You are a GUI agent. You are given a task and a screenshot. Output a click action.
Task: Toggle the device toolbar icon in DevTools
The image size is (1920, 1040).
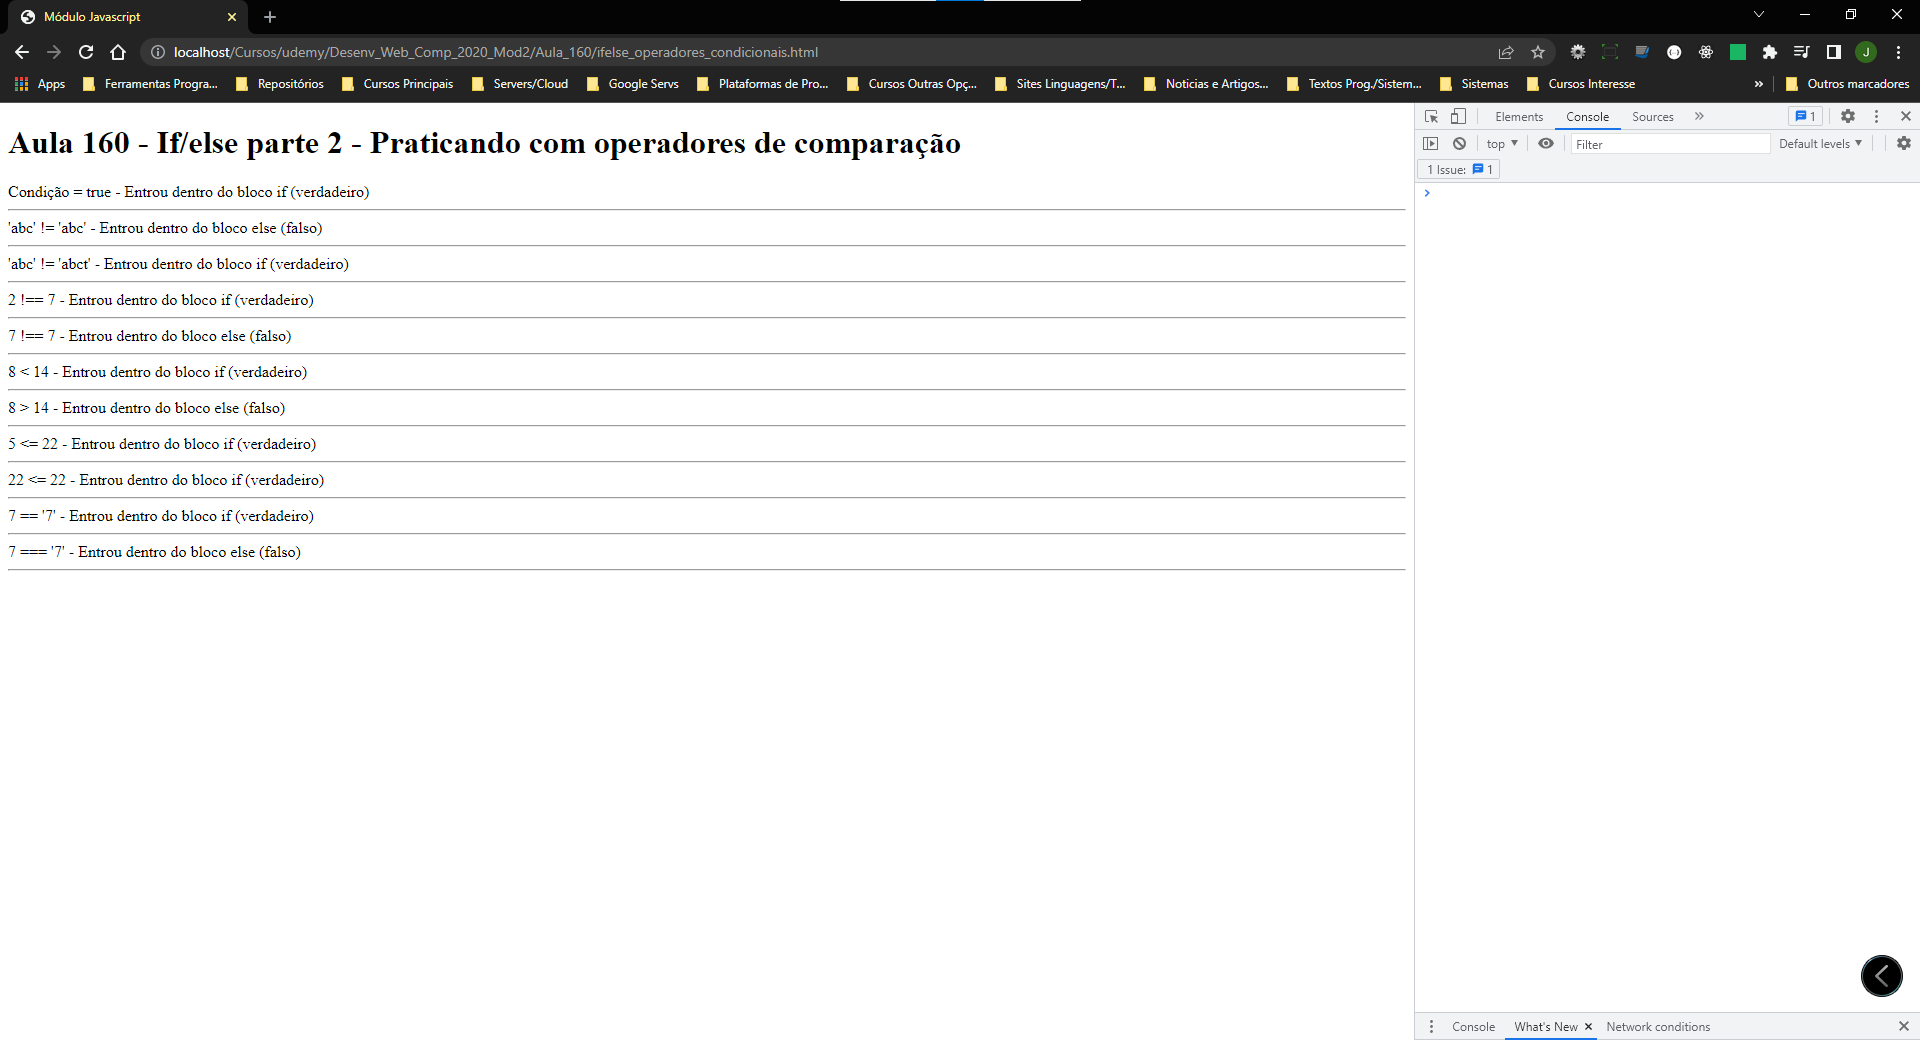coord(1458,116)
